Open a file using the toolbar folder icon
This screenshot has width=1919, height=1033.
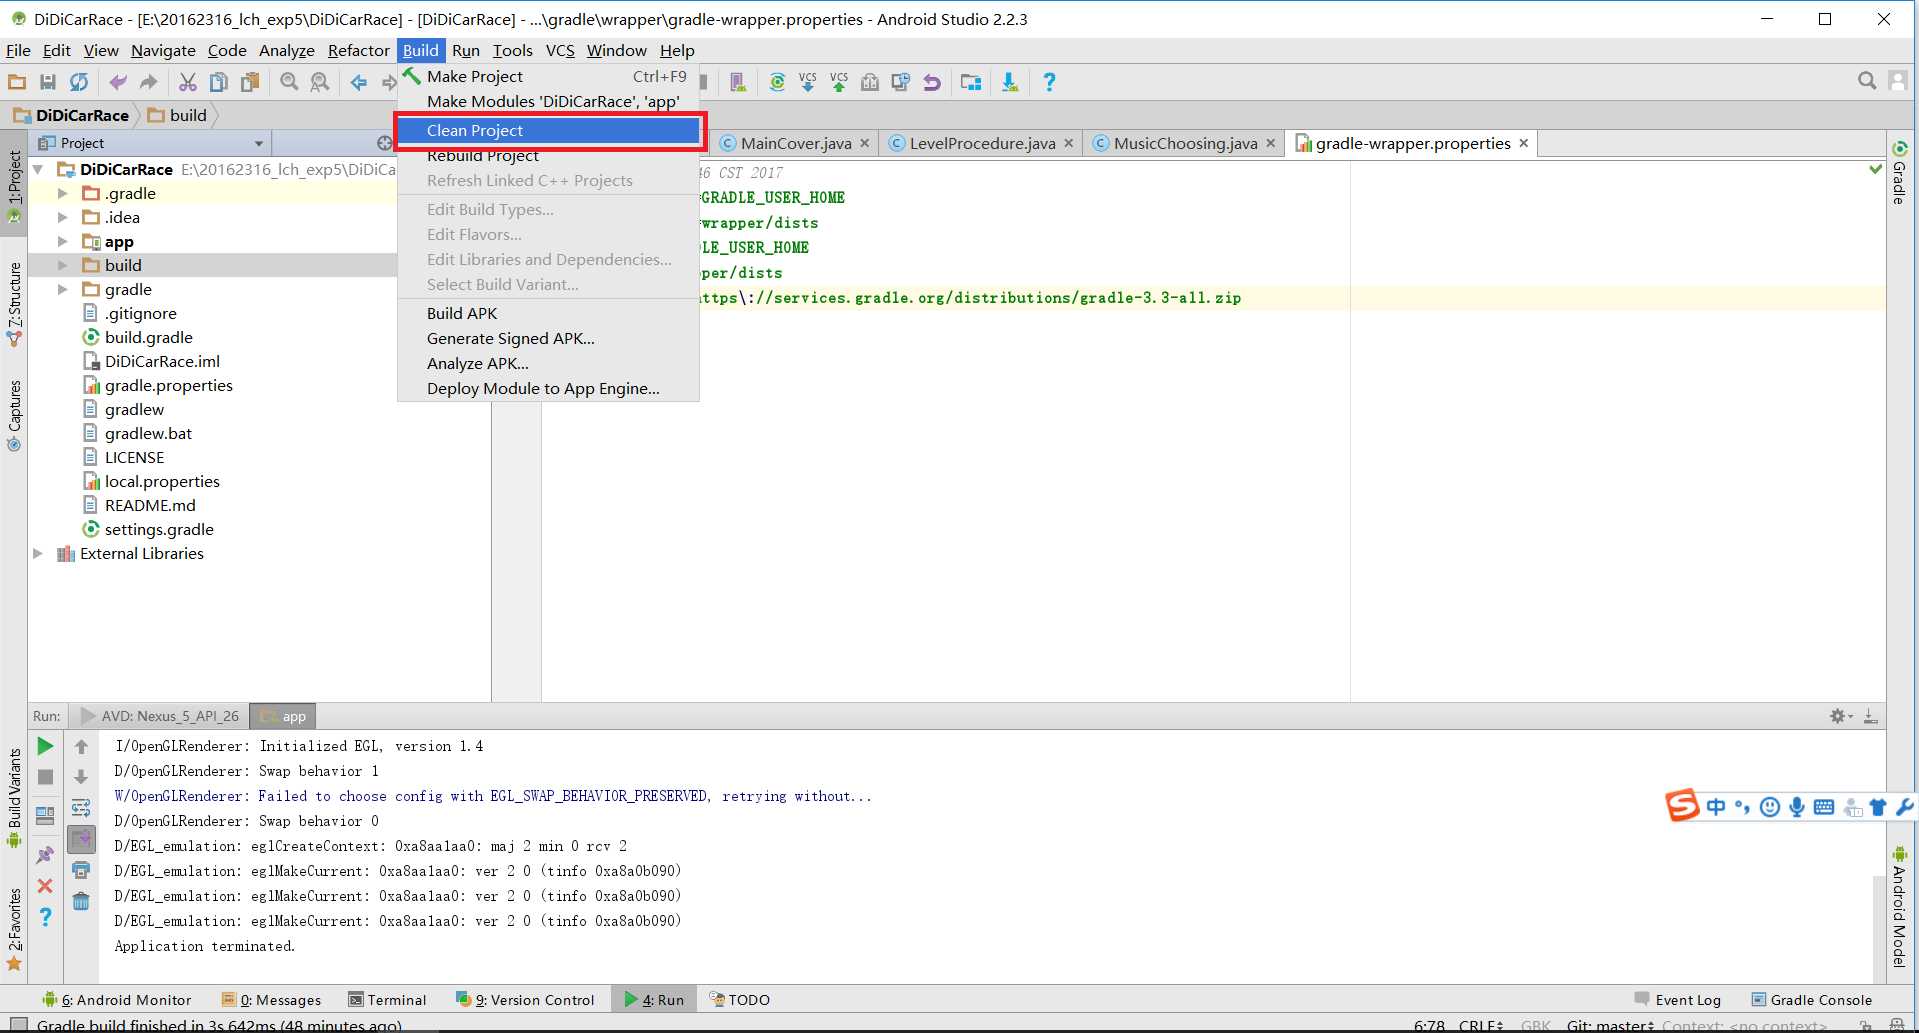point(17,82)
